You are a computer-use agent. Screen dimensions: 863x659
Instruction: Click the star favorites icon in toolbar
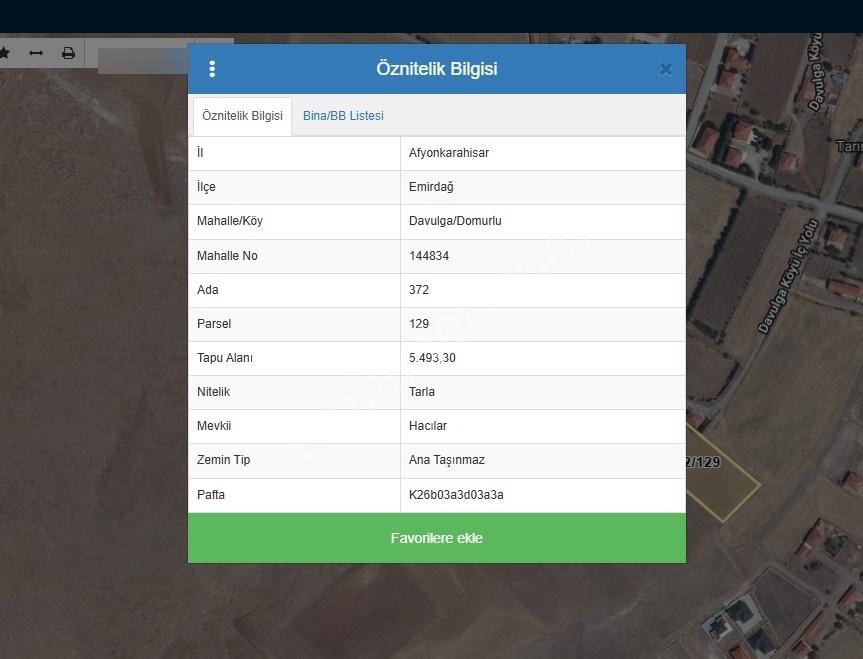[x=4, y=53]
